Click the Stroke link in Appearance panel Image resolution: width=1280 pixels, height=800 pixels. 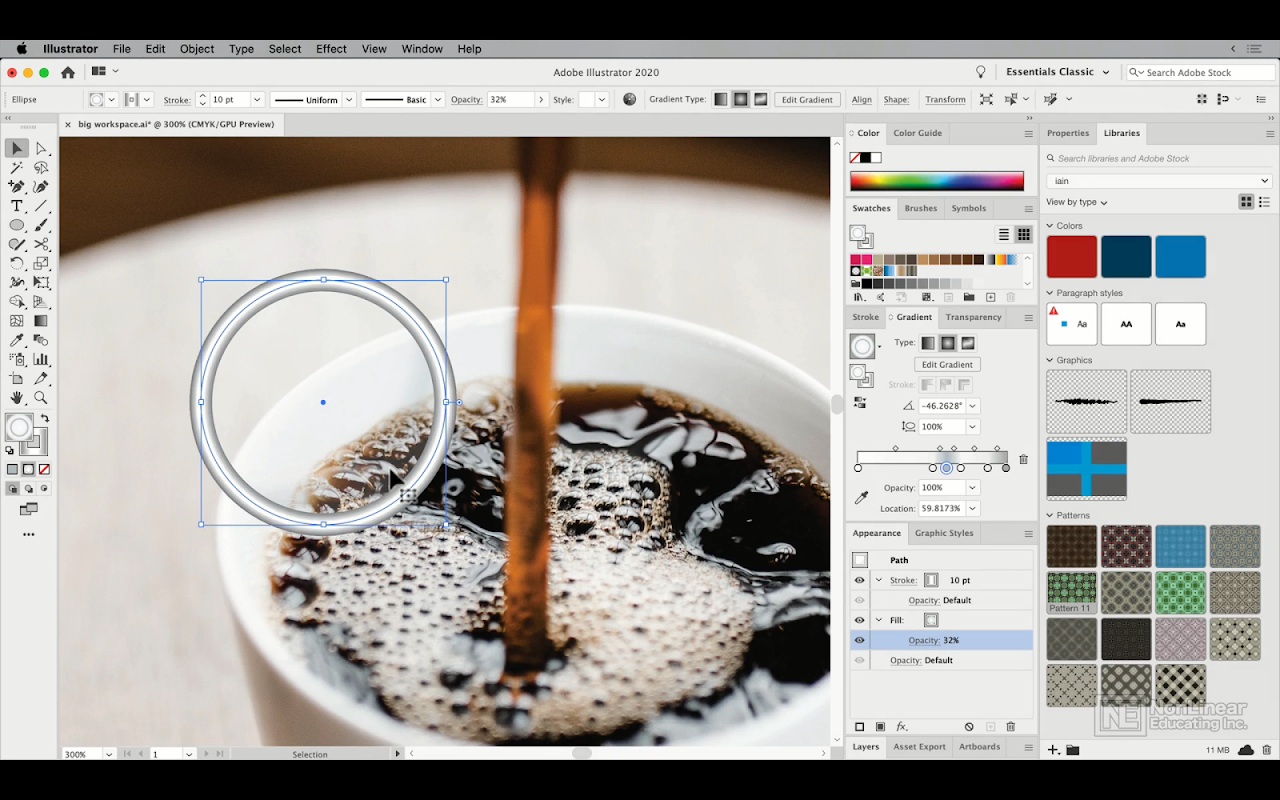(x=903, y=580)
